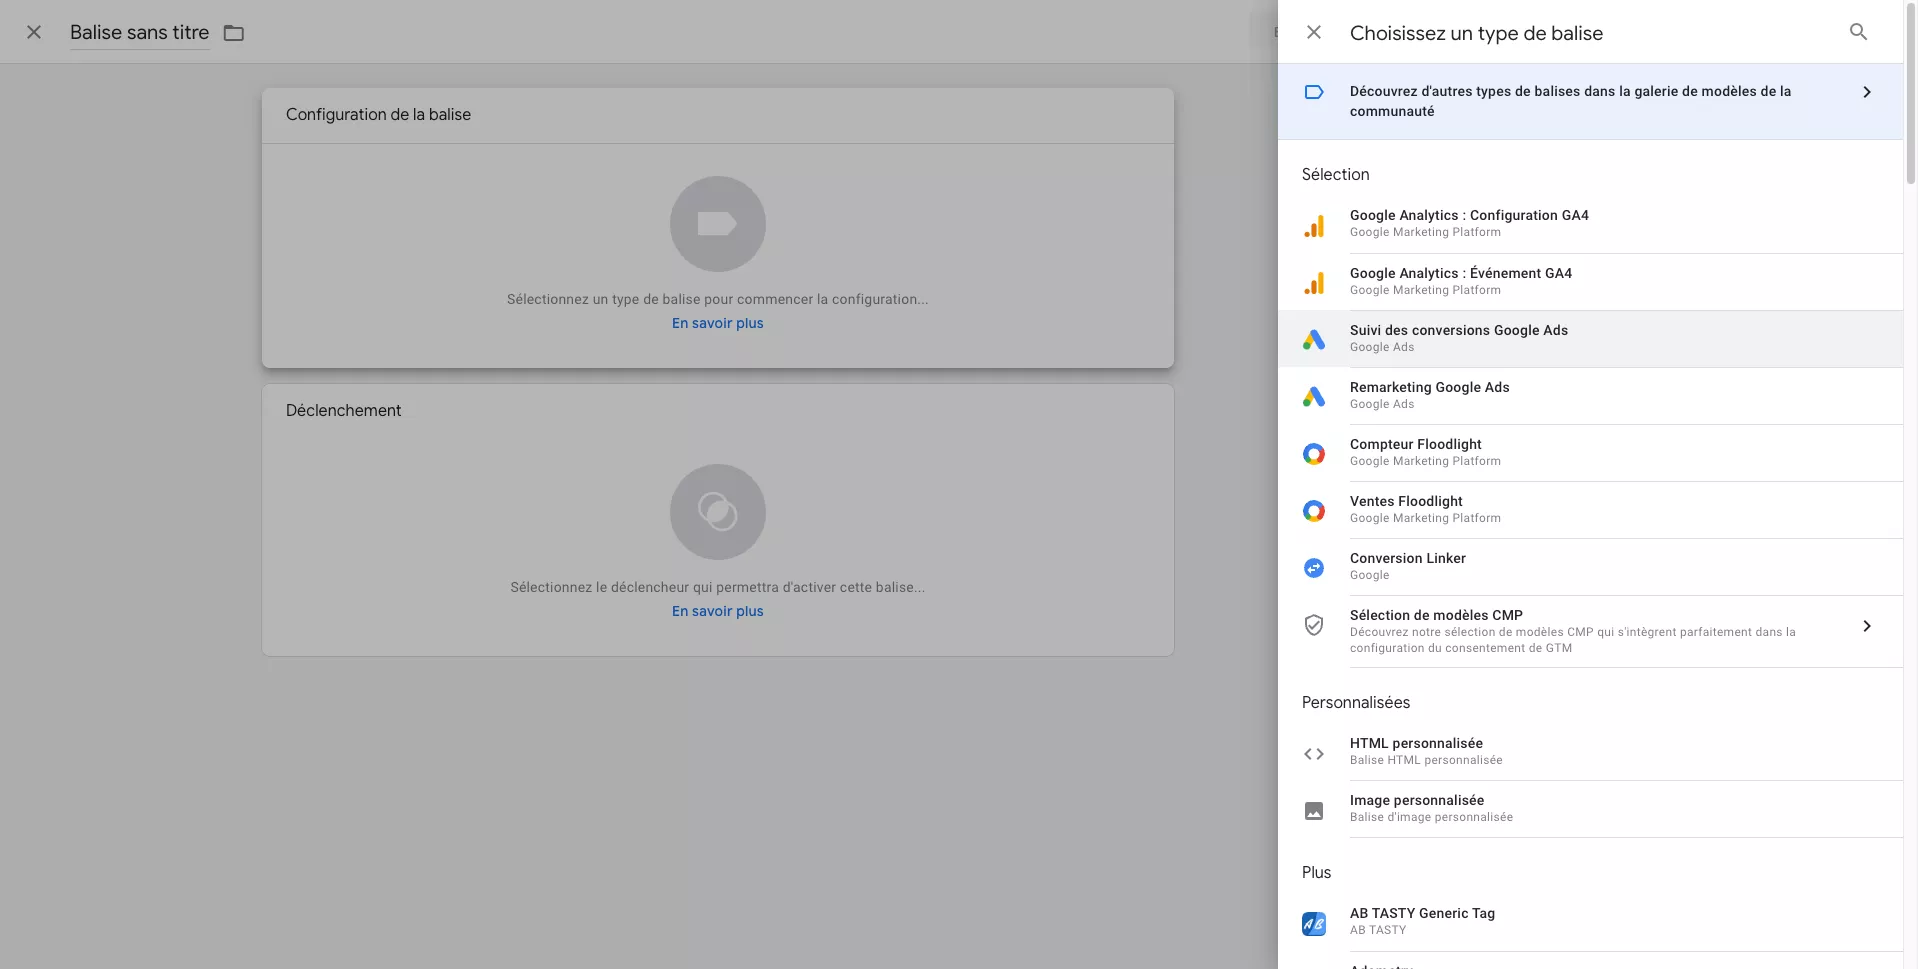Close the Choisissez un type de balise panel

[1314, 32]
